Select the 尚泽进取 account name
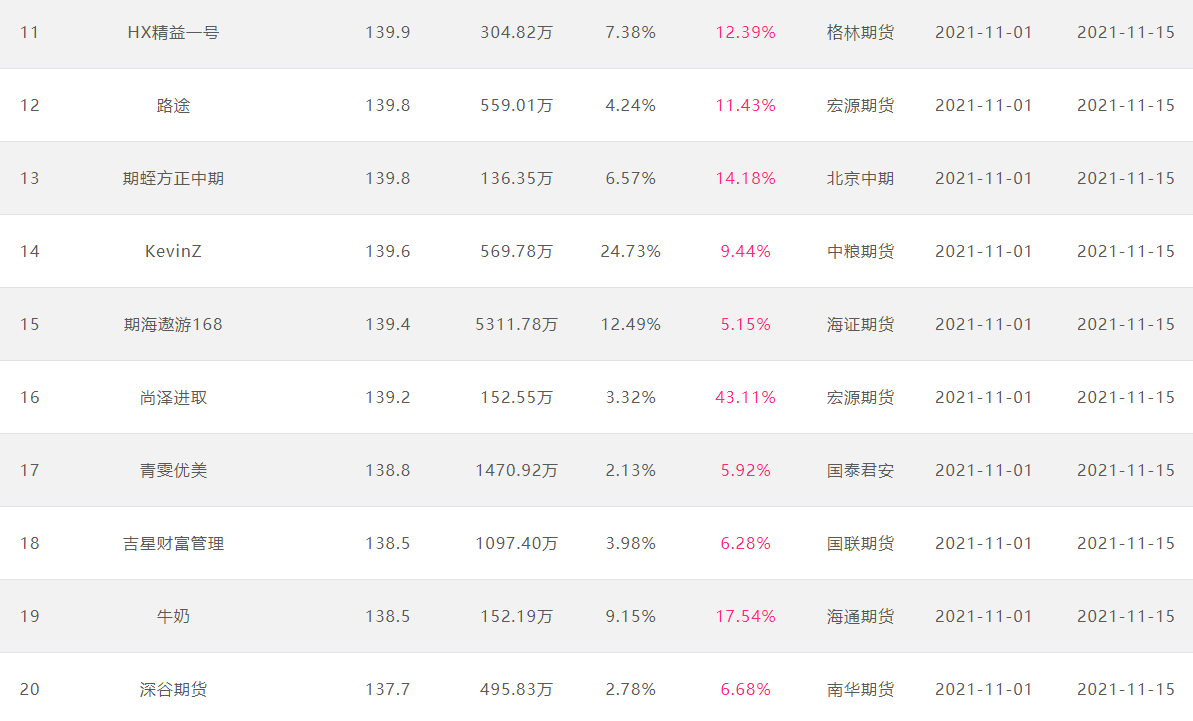 click(x=173, y=398)
